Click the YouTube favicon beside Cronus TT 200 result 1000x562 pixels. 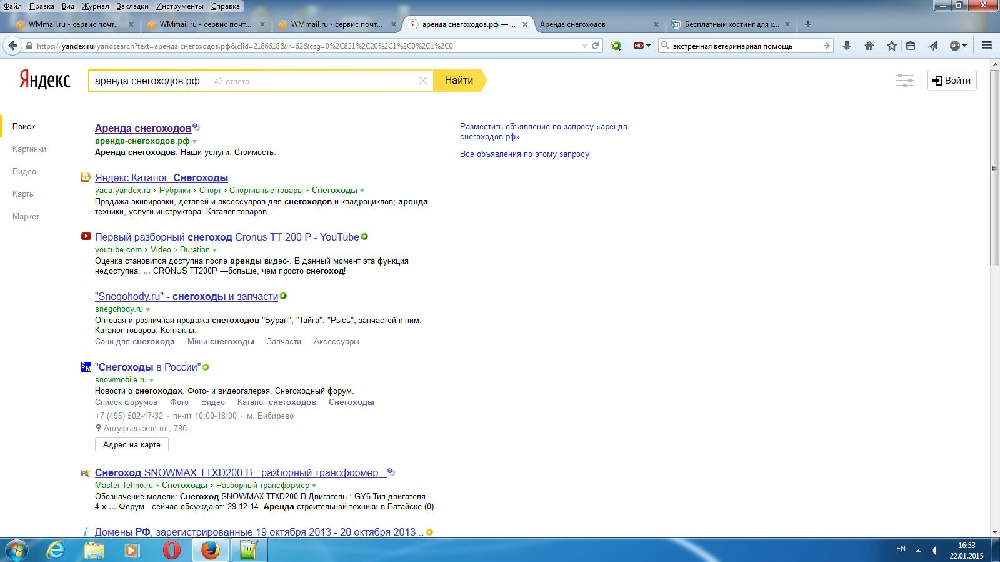[86, 237]
